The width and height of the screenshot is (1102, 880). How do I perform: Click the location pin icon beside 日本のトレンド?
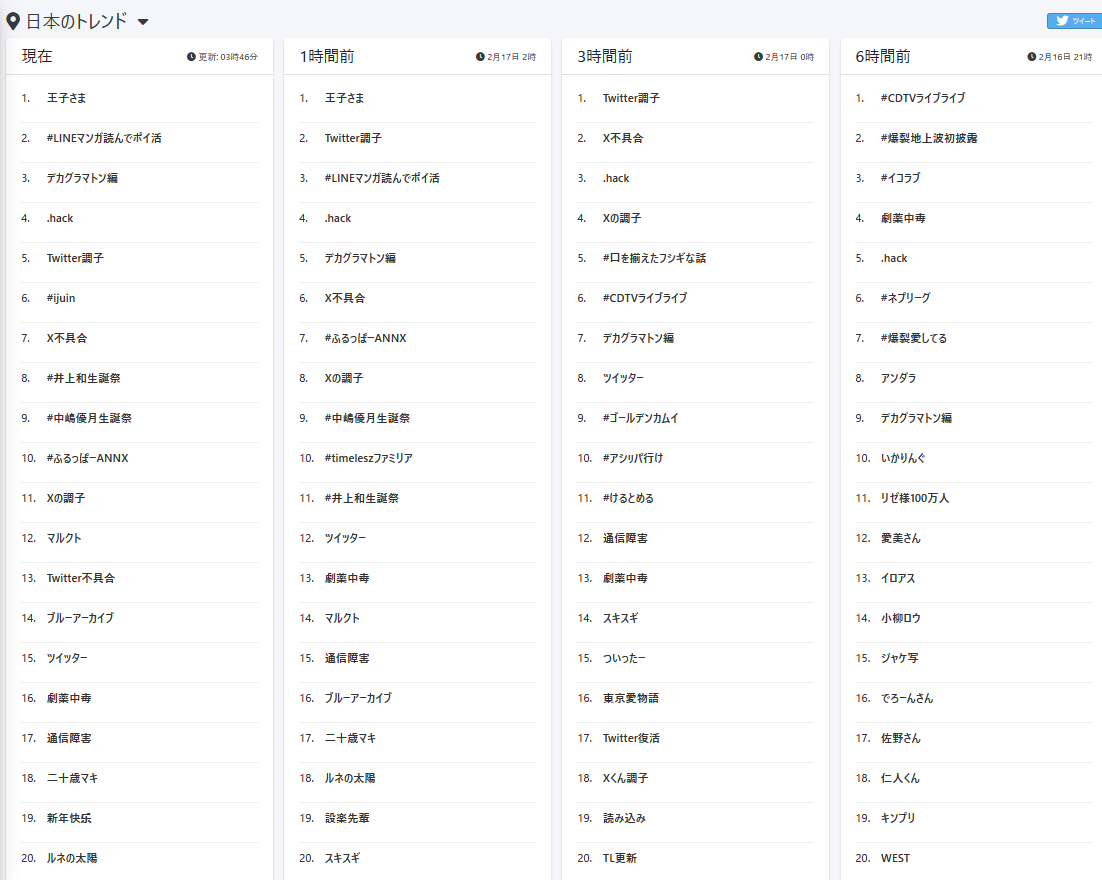click(x=13, y=21)
